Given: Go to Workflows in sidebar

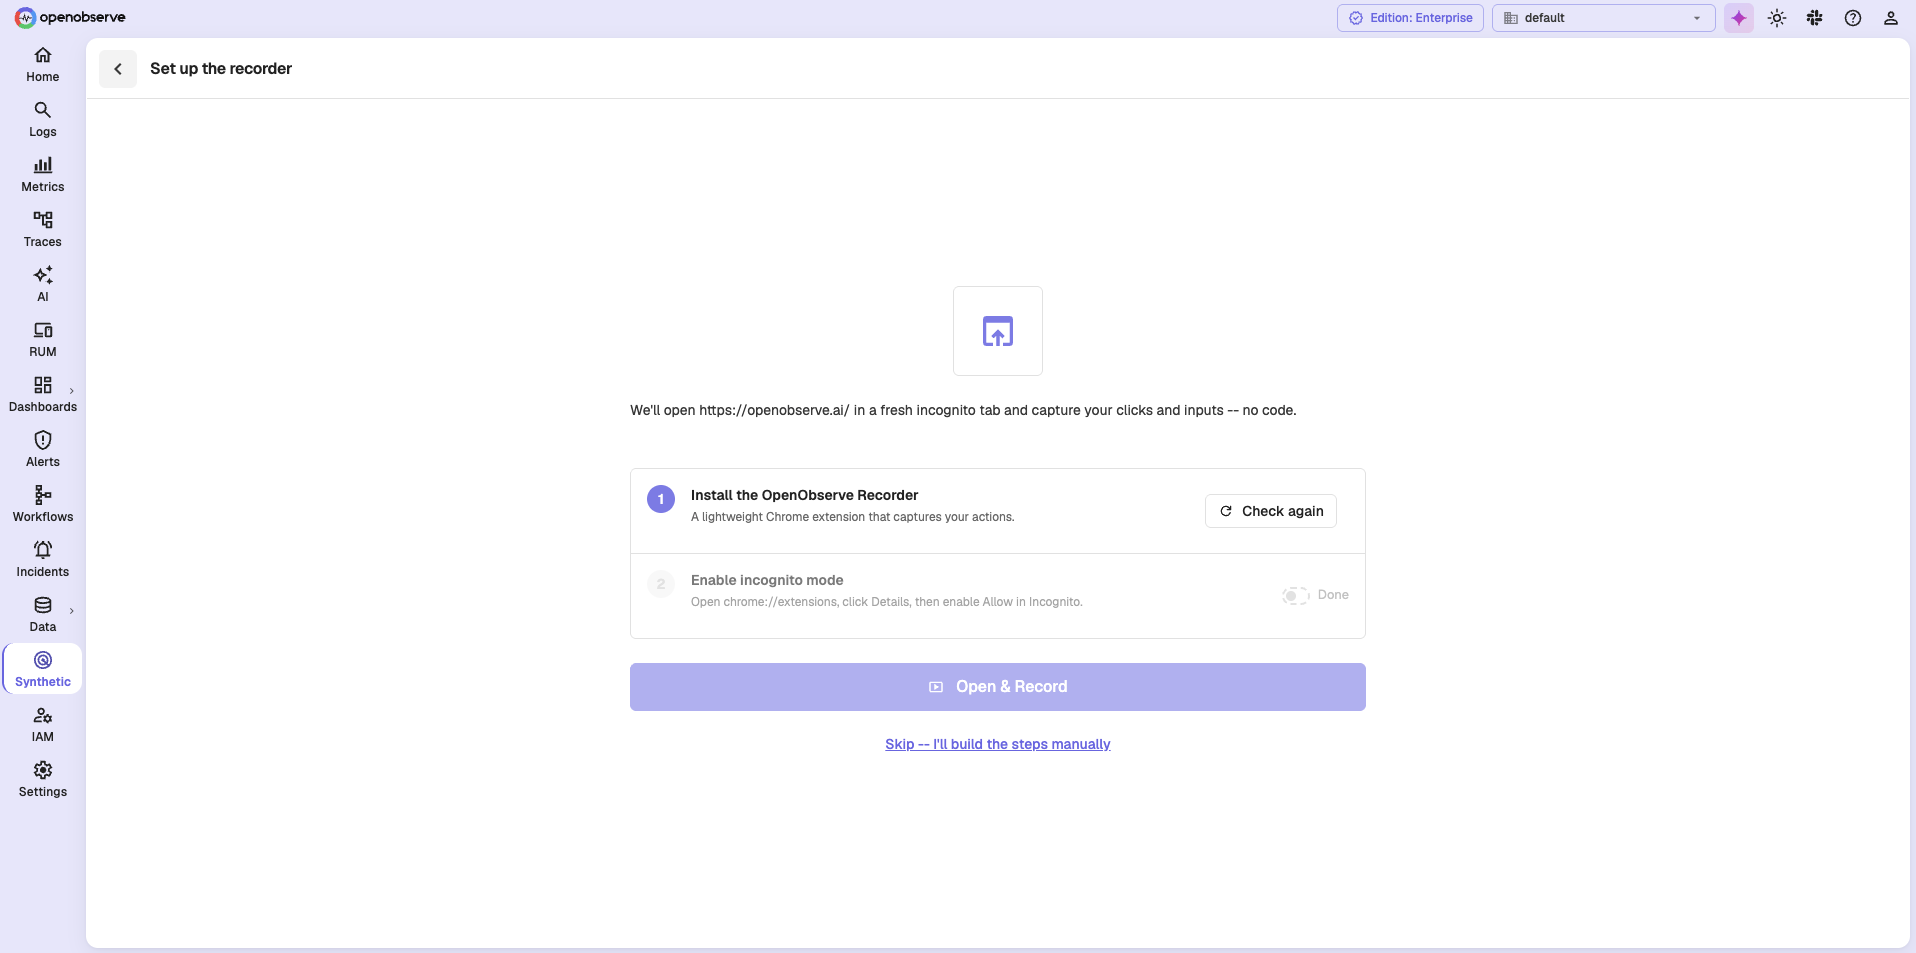Looking at the screenshot, I should (x=43, y=505).
